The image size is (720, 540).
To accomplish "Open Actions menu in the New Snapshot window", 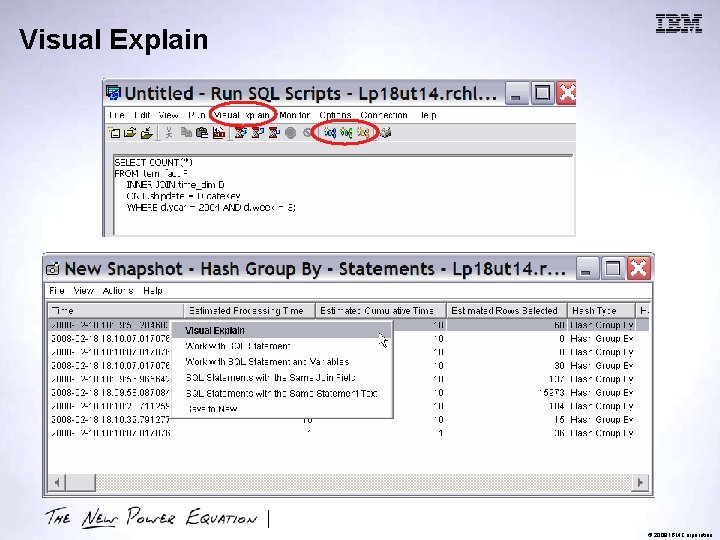I will (118, 290).
